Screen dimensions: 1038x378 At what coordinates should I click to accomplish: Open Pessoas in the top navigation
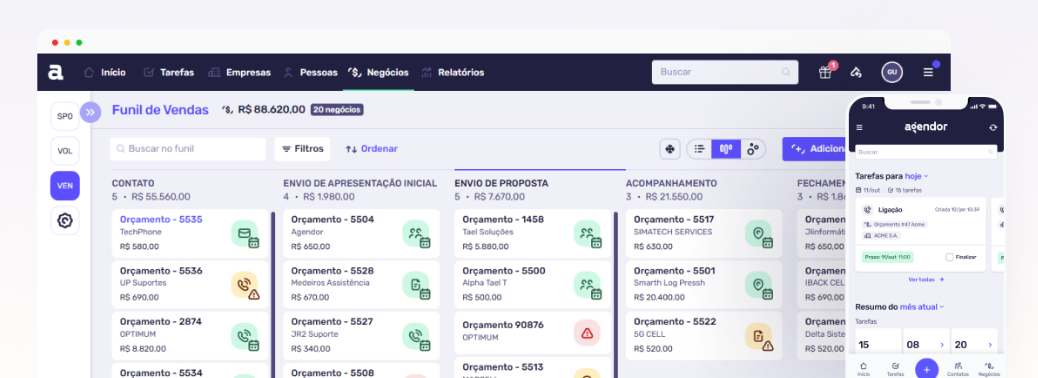(x=310, y=72)
